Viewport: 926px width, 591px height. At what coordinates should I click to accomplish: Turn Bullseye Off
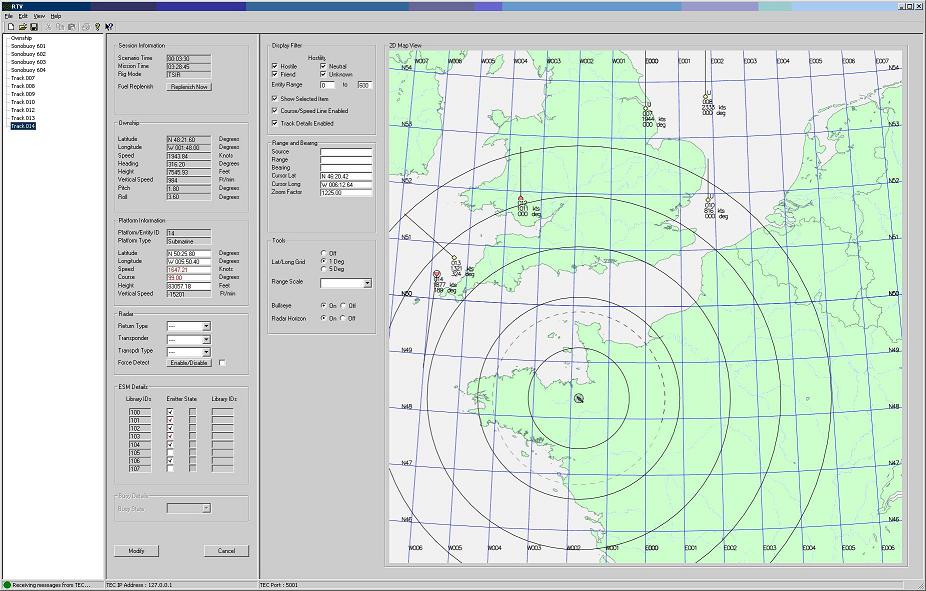click(343, 306)
